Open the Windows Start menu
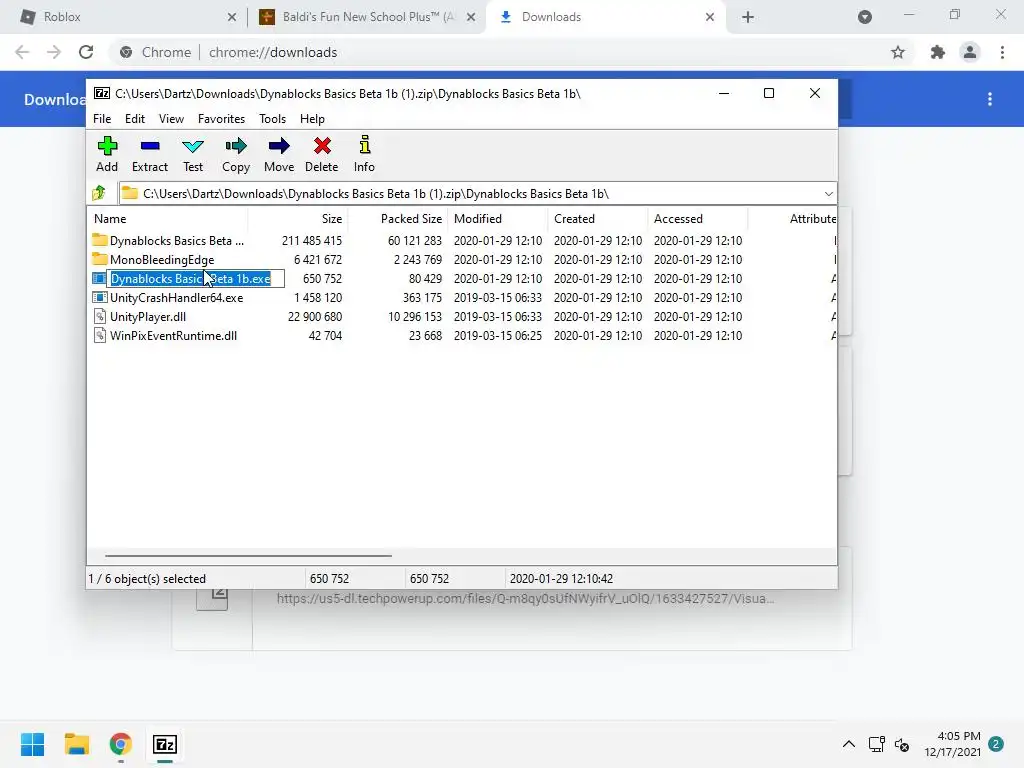 tap(33, 744)
